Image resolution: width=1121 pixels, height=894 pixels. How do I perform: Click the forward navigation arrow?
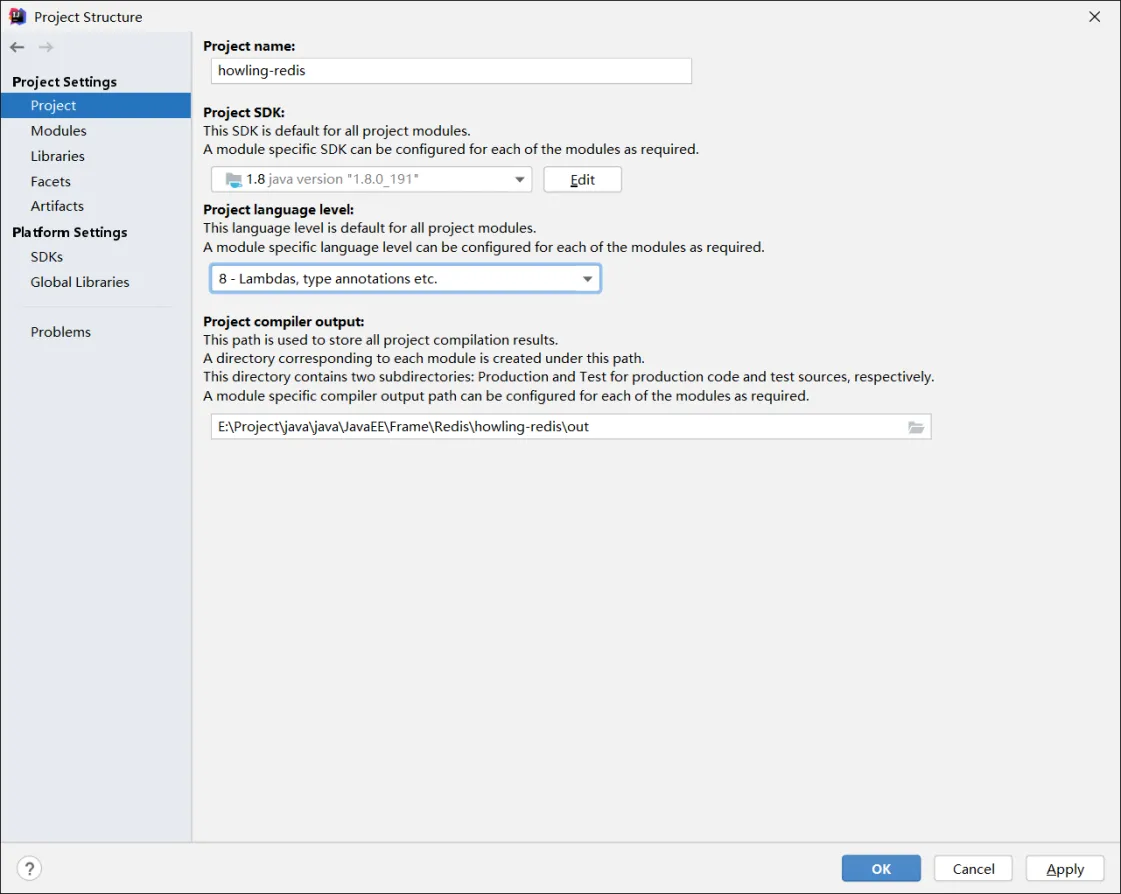(46, 47)
